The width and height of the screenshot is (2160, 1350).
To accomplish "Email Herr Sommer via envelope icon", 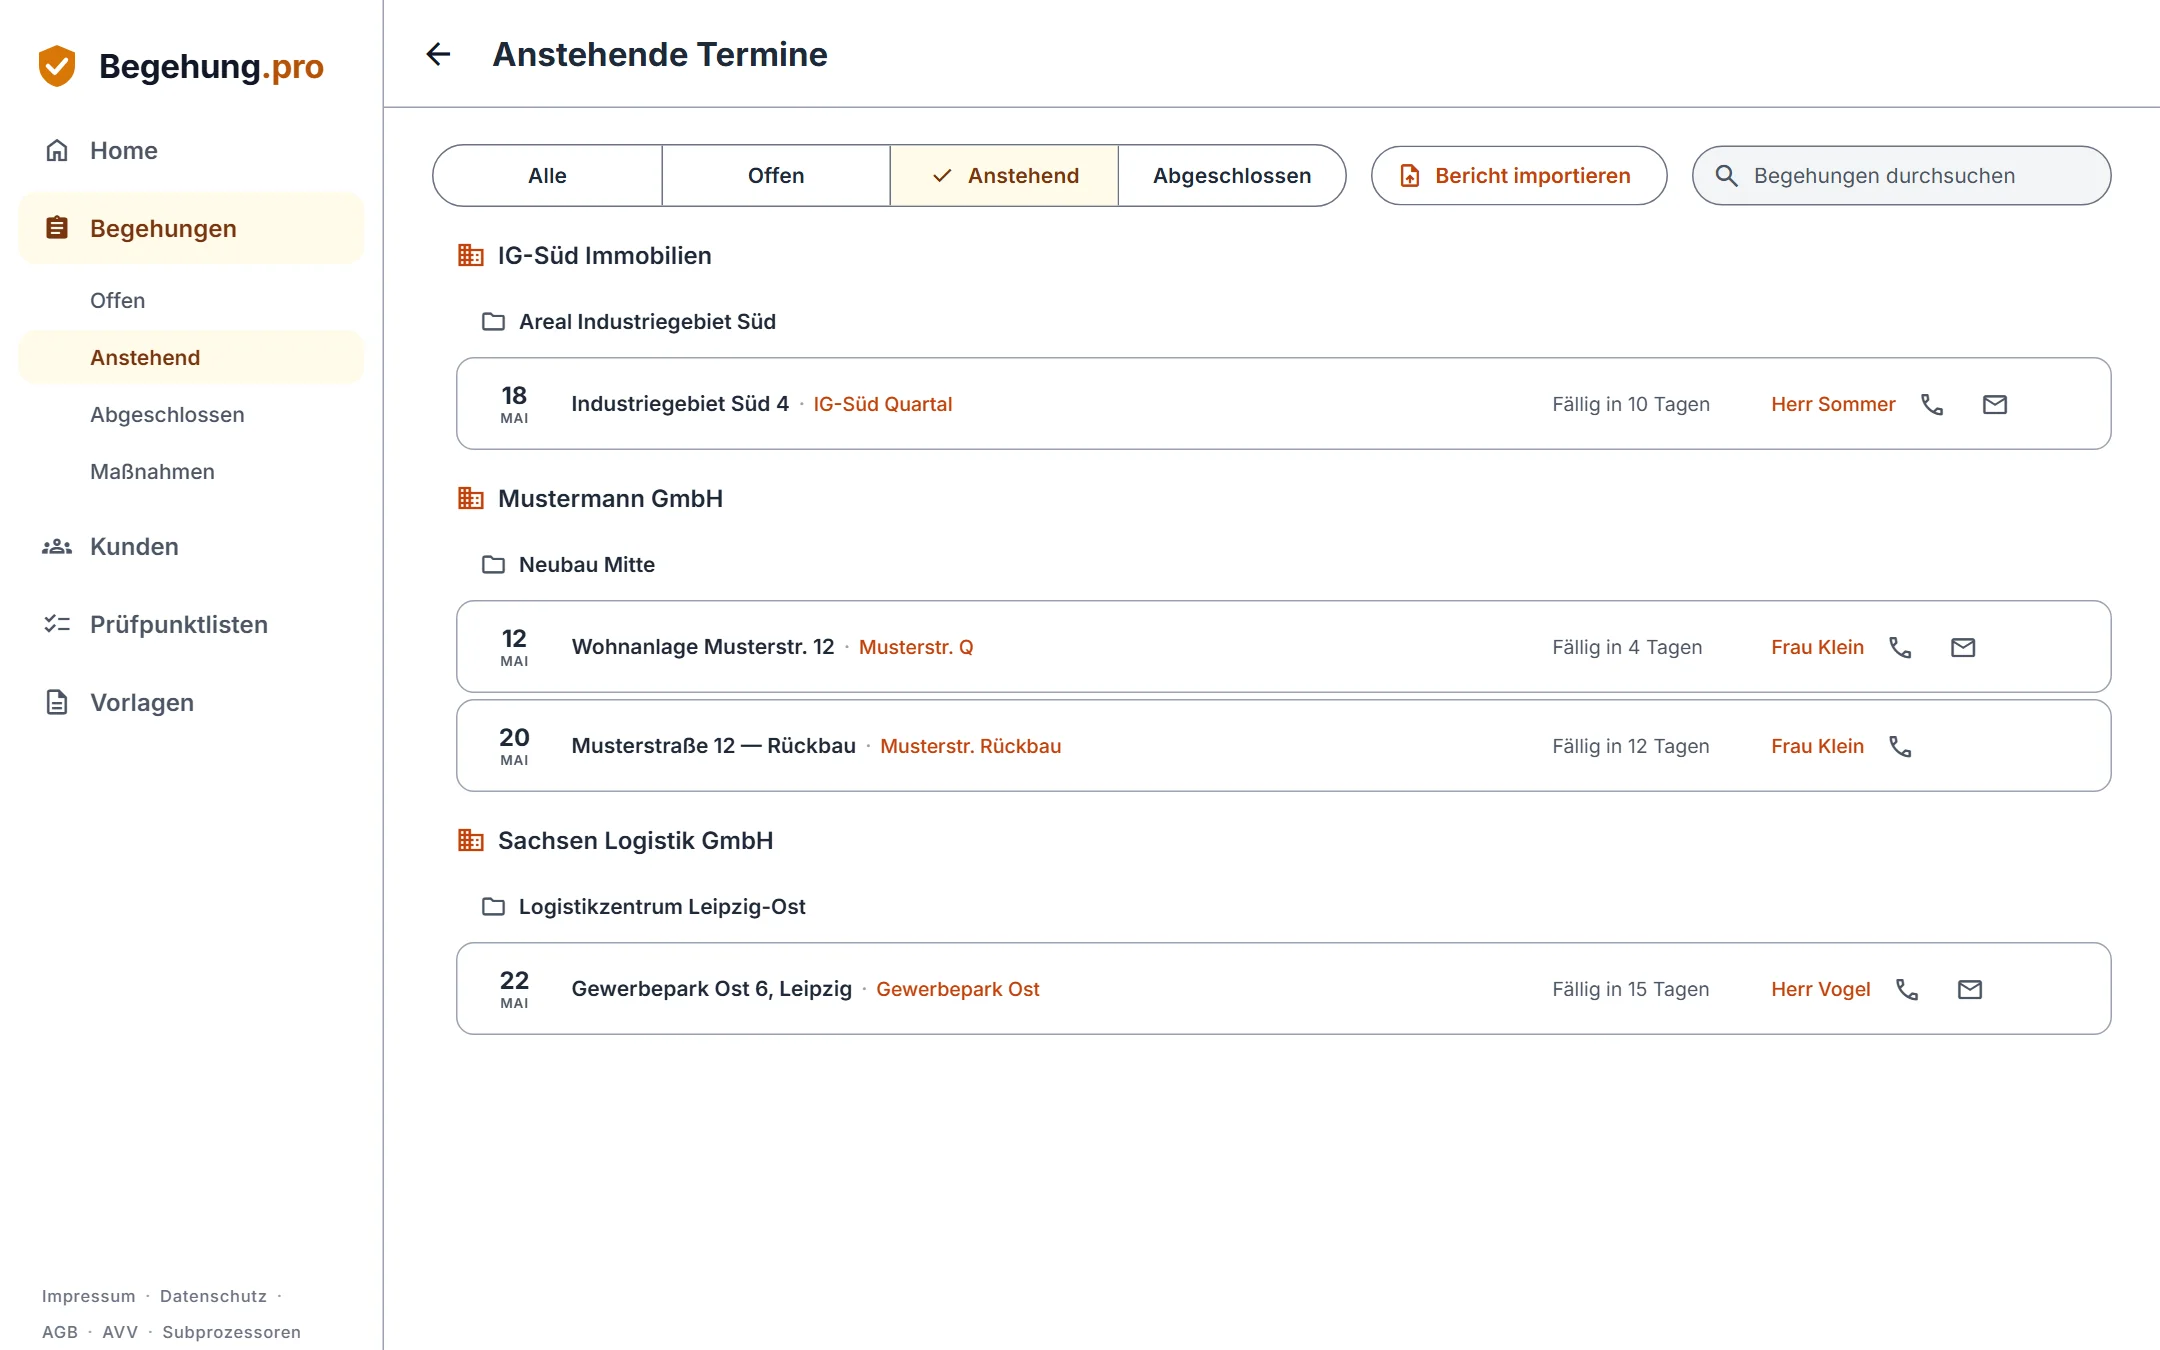I will click(1995, 404).
